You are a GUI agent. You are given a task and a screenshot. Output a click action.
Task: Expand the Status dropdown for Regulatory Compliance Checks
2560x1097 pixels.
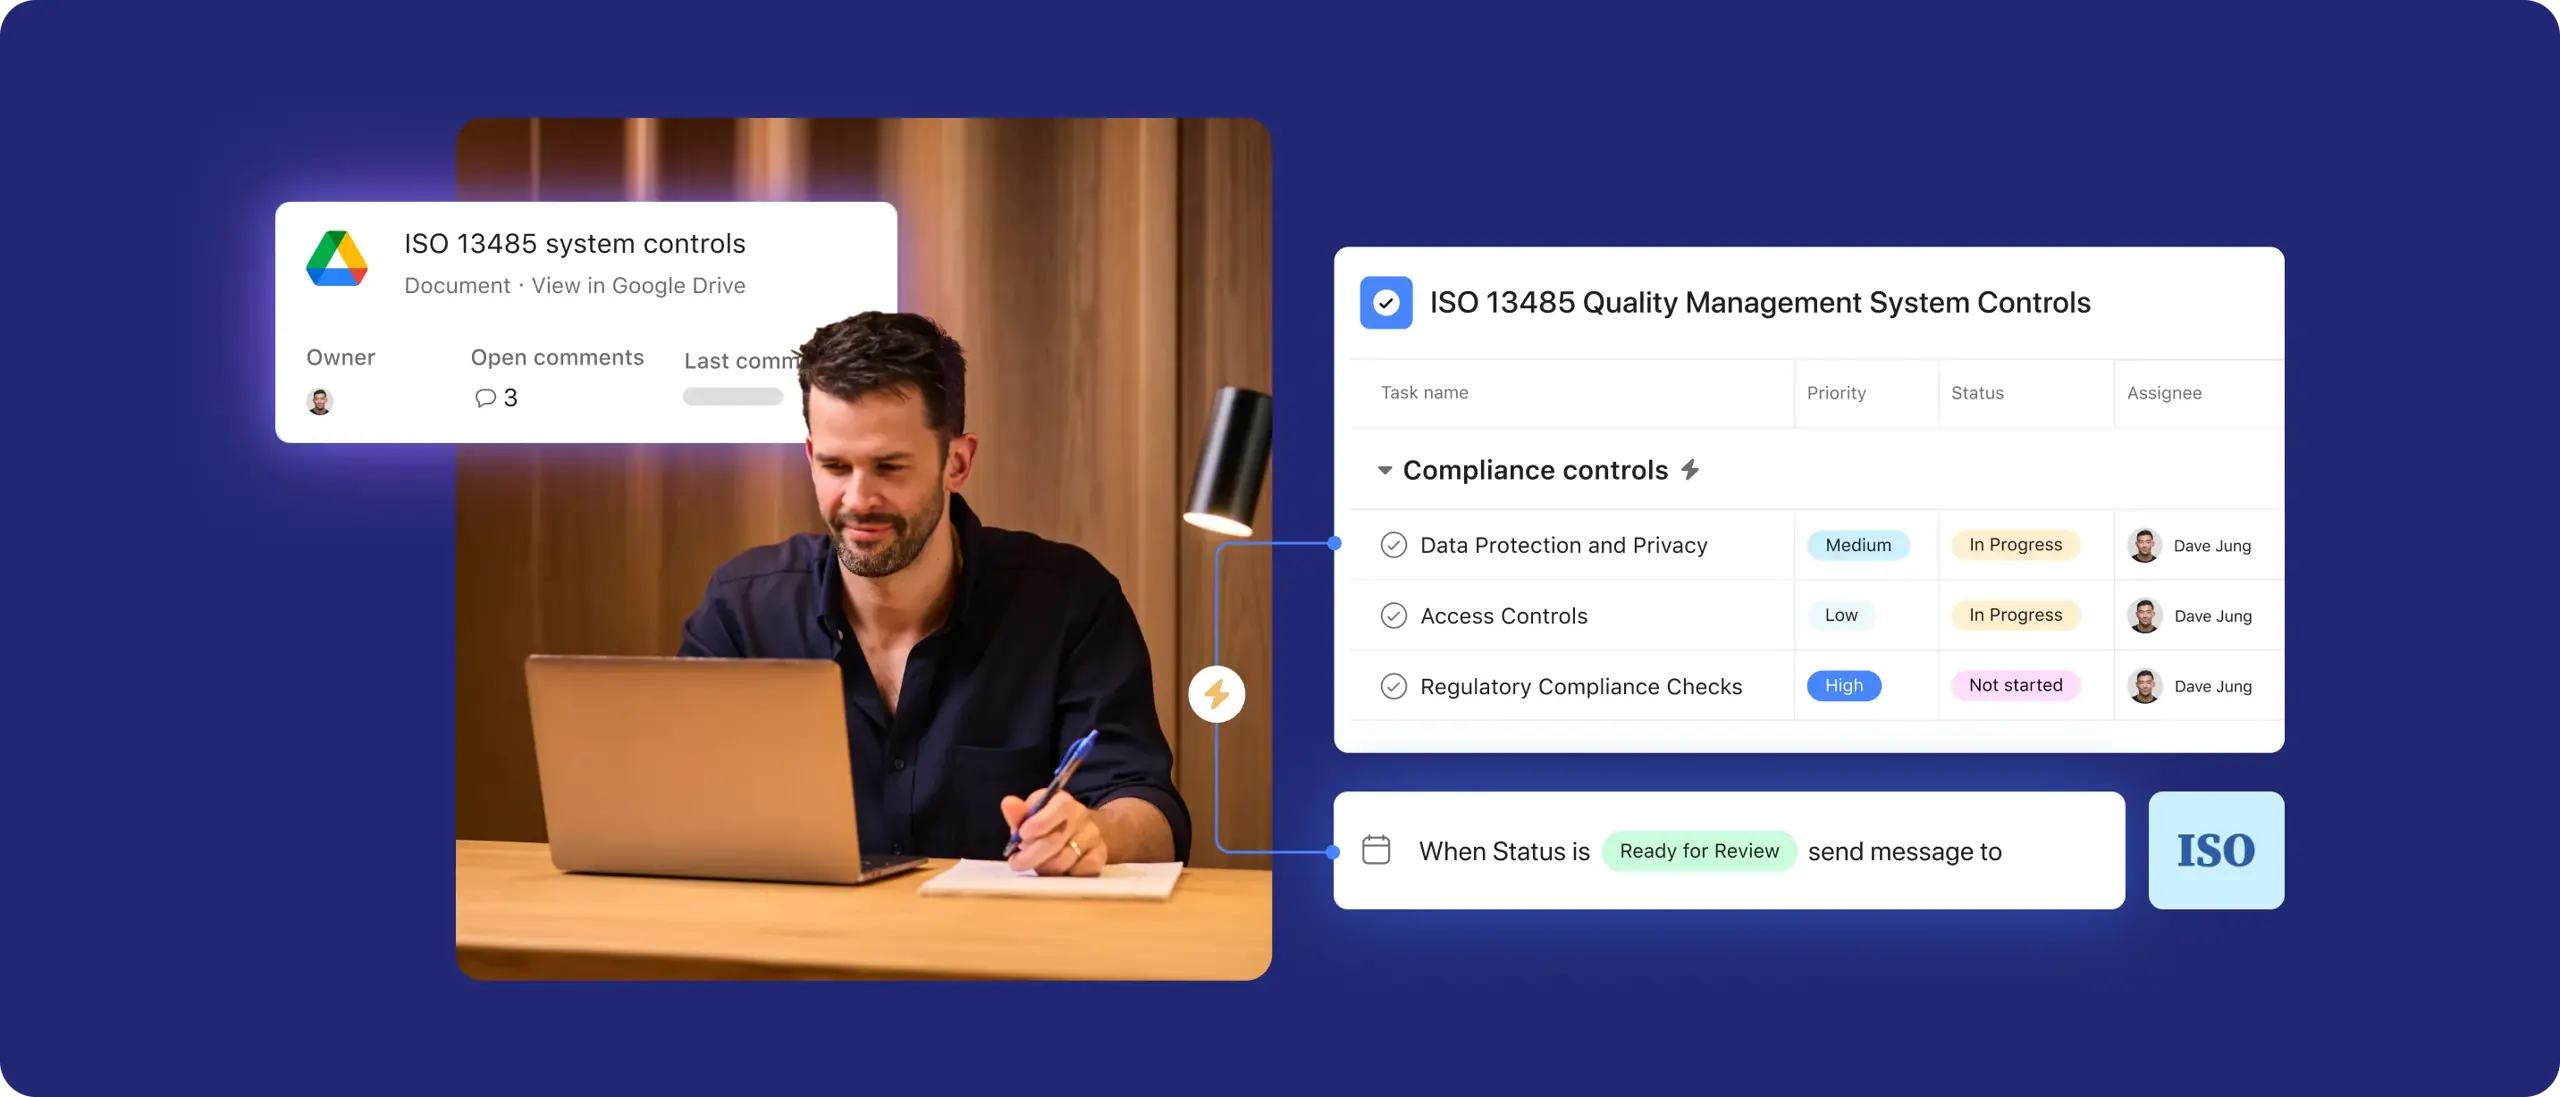(2016, 684)
